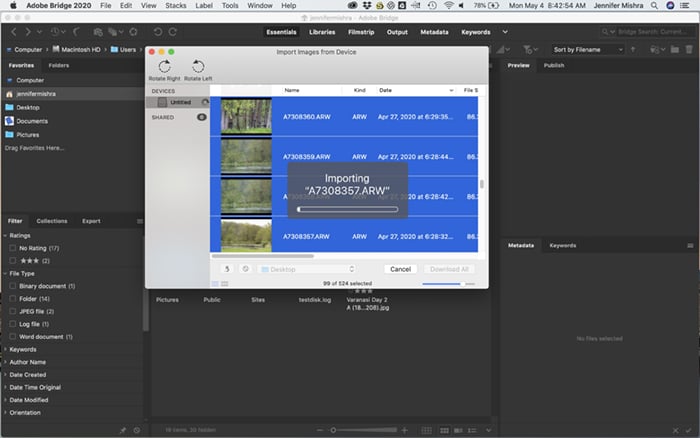Click the boomerang return icon

(76, 32)
